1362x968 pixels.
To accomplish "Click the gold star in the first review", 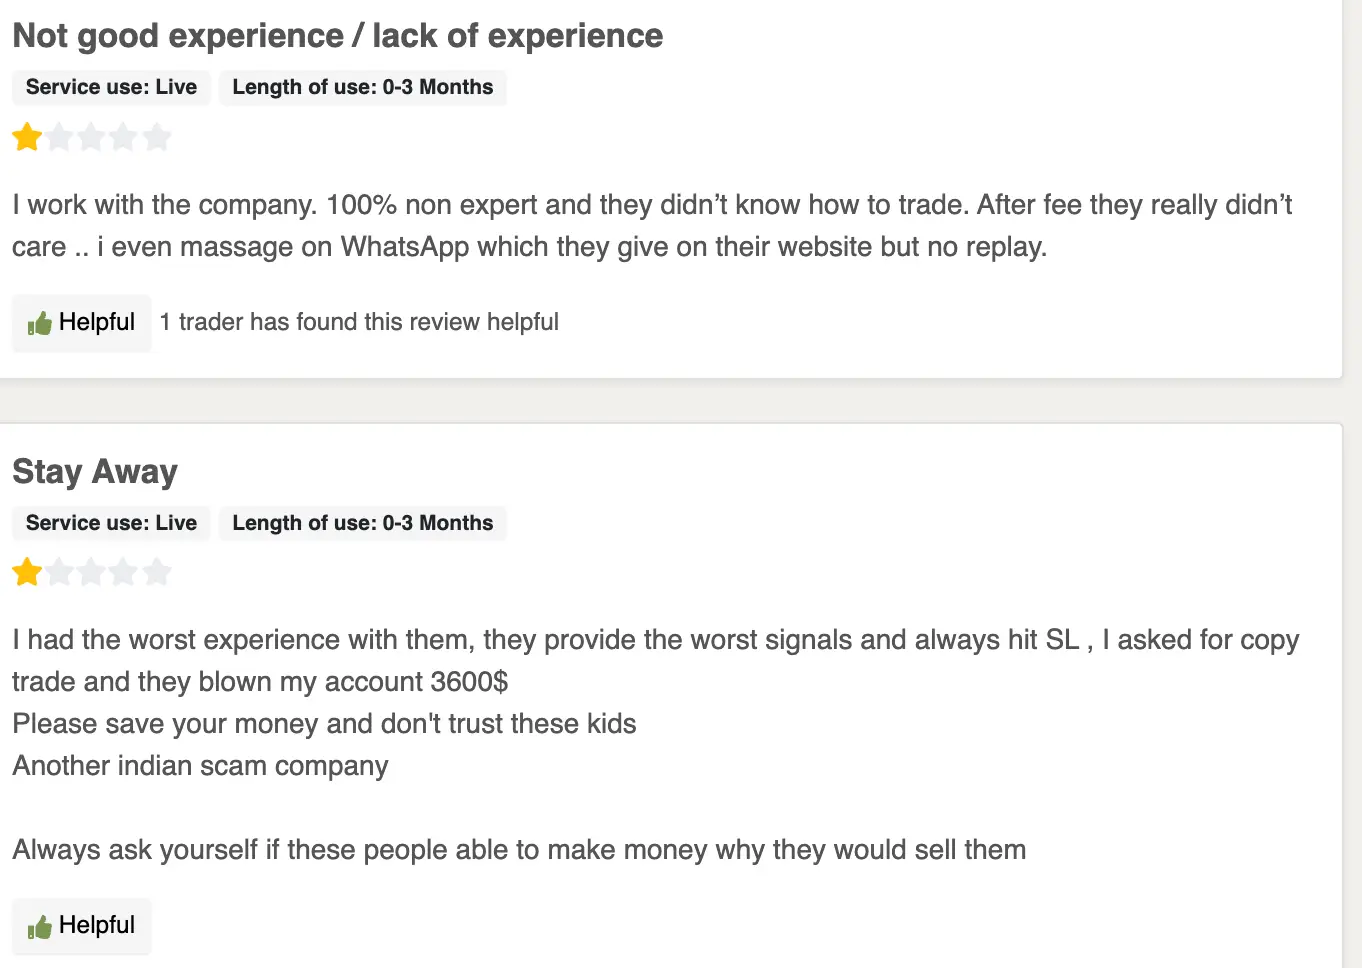I will click(x=27, y=137).
